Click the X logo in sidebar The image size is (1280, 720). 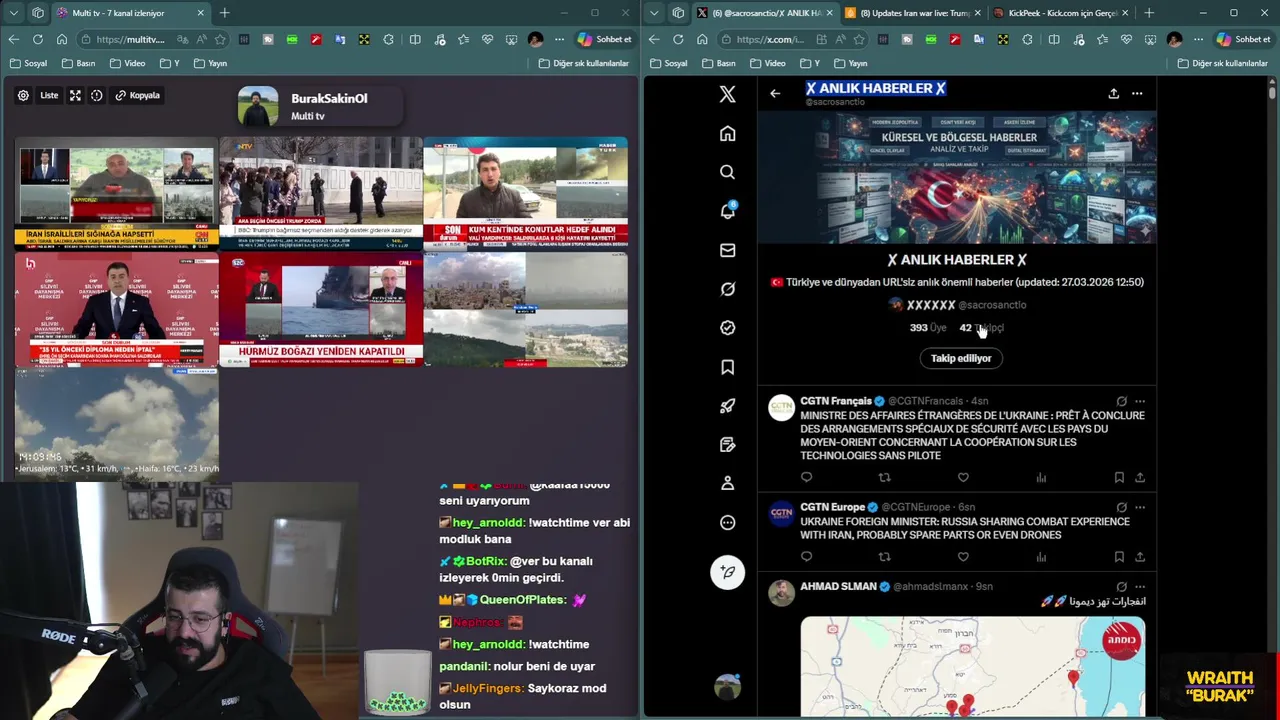tap(727, 94)
